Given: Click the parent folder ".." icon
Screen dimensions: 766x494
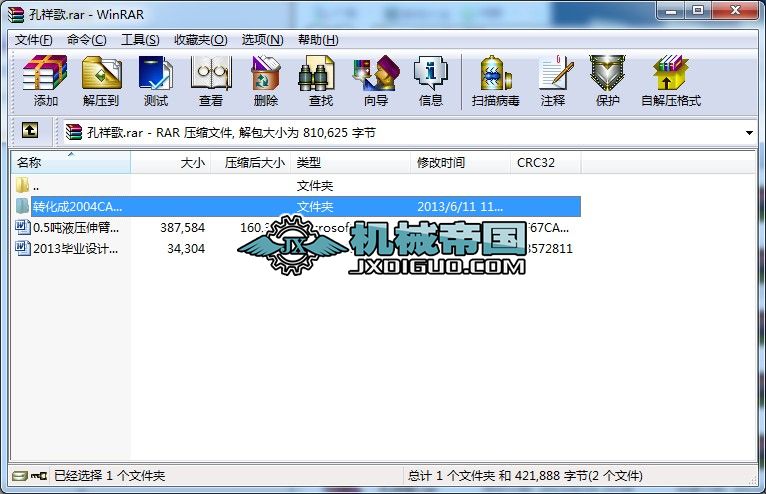Looking at the screenshot, I should pyautogui.click(x=22, y=185).
